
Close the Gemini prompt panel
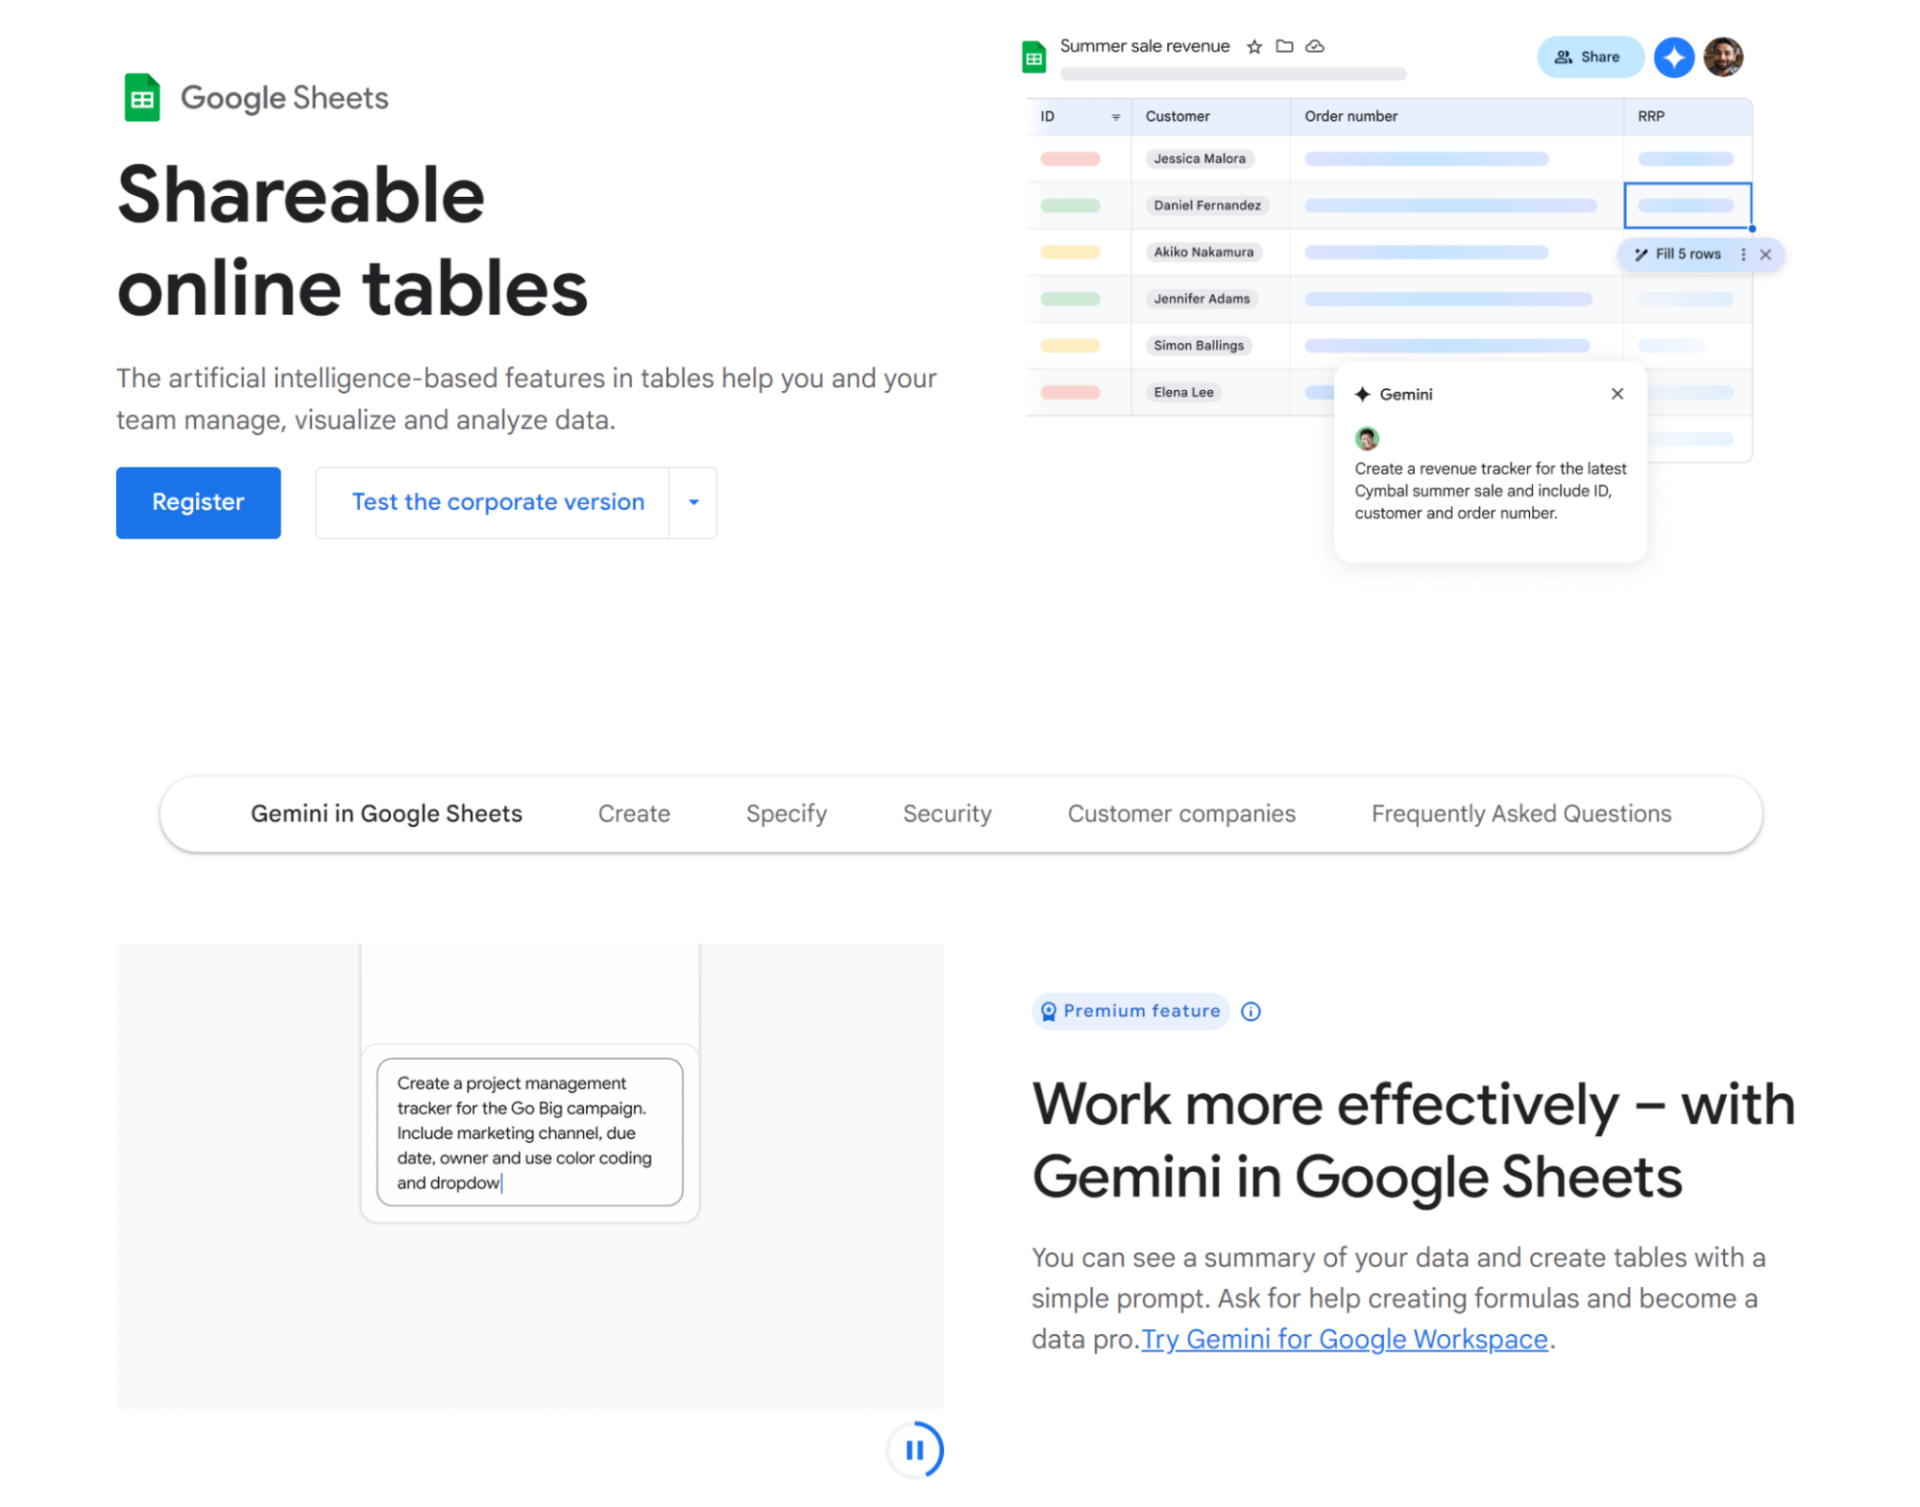coord(1617,394)
